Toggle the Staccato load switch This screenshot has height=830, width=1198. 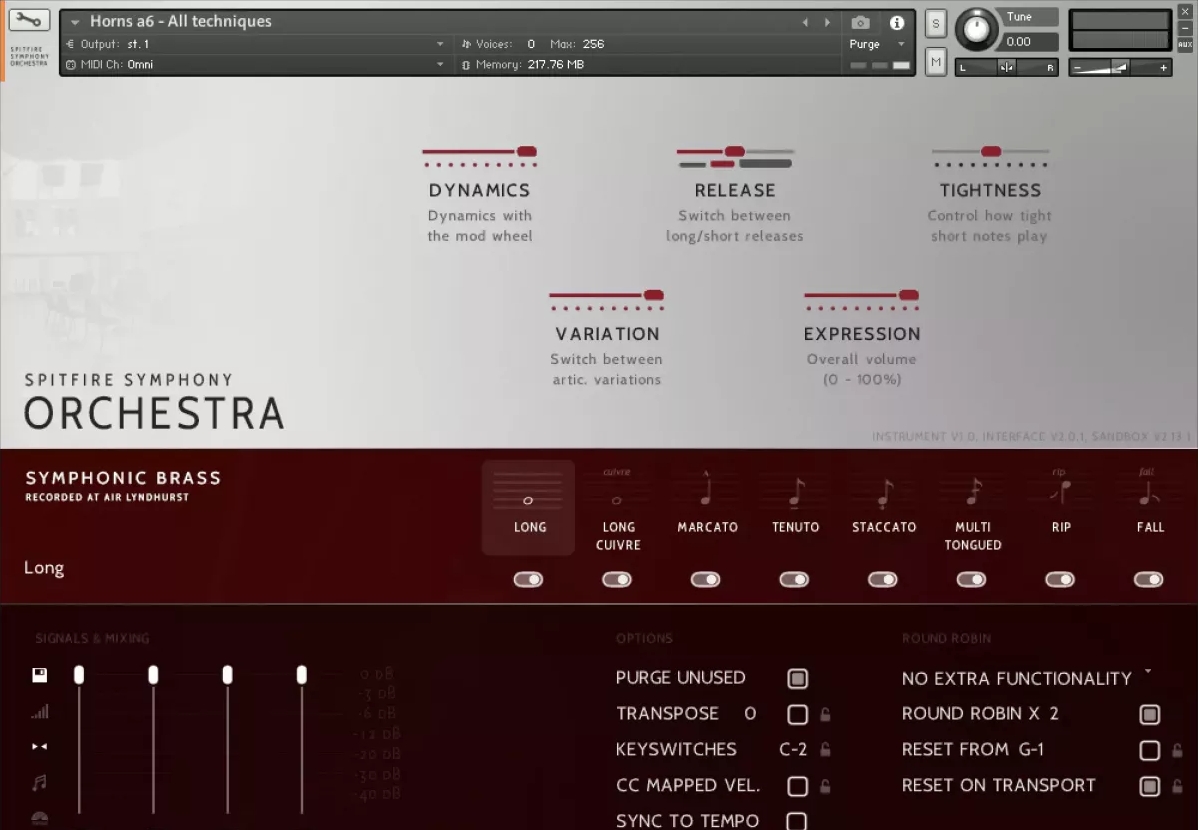pyautogui.click(x=882, y=579)
